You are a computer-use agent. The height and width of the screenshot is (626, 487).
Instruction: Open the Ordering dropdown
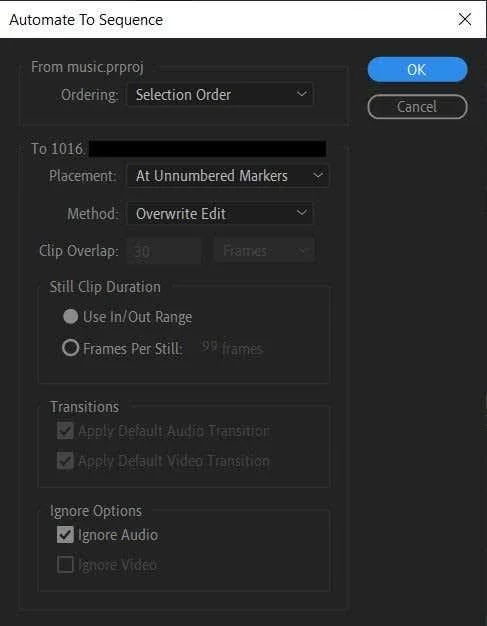tap(220, 95)
